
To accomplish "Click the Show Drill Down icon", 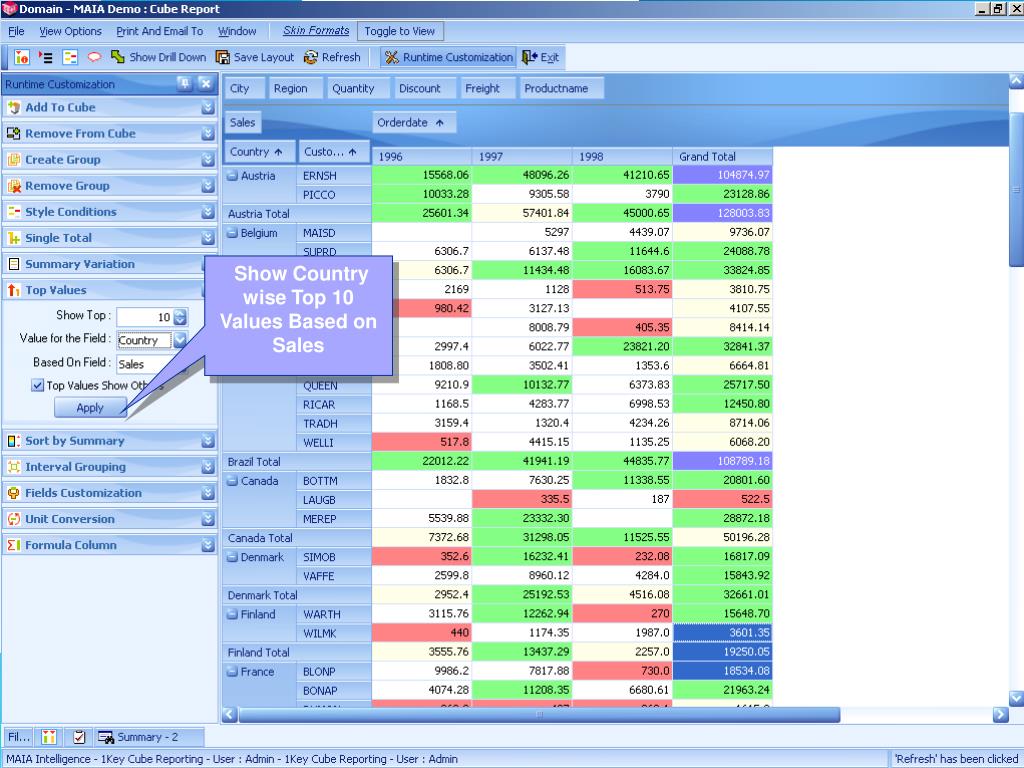I will click(x=118, y=58).
